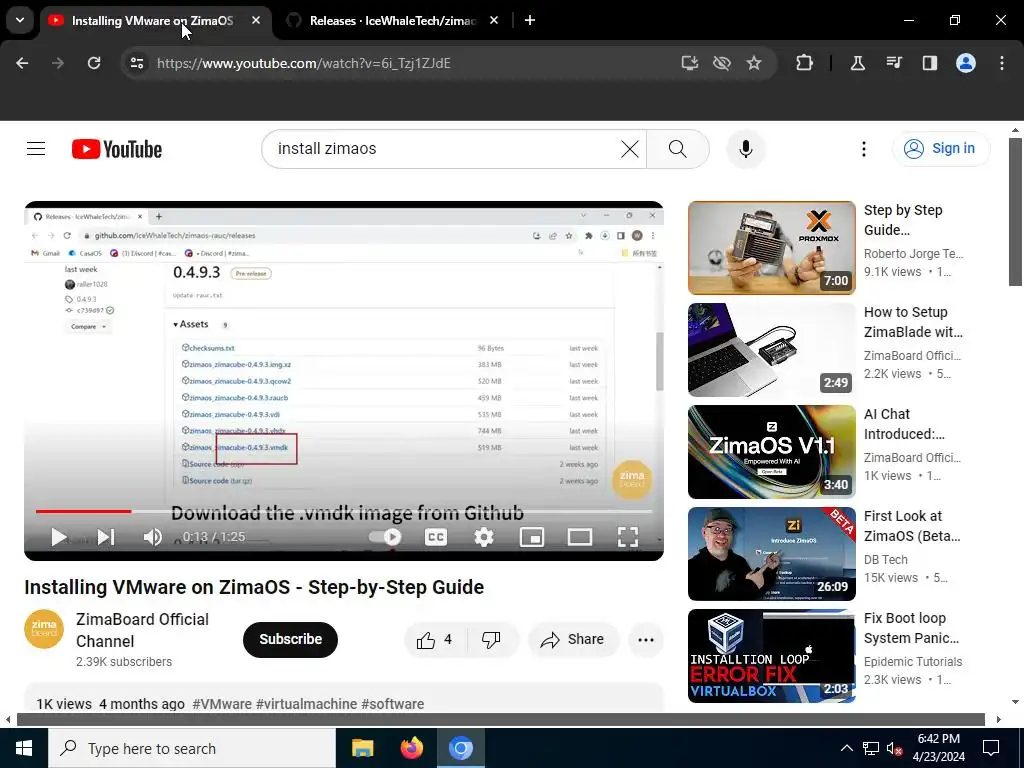The height and width of the screenshot is (768, 1024).
Task: Enter full screen mode
Action: click(628, 537)
